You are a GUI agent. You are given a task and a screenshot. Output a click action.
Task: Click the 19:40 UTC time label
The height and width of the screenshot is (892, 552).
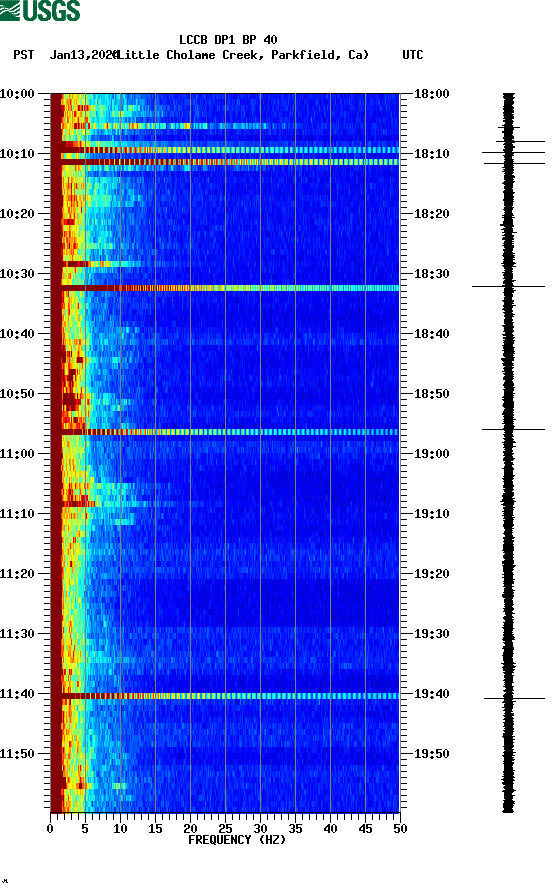point(432,694)
